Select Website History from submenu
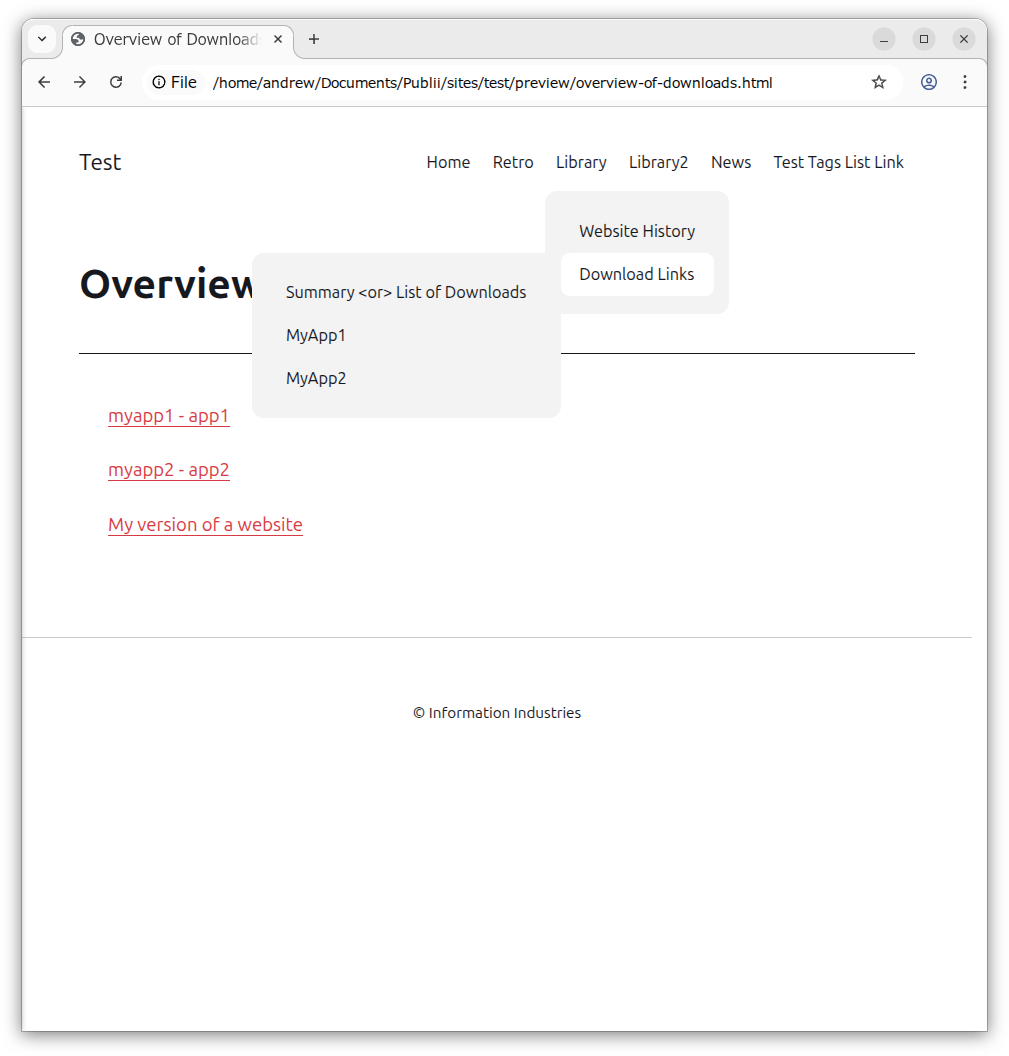The width and height of the screenshot is (1009, 1056). pos(637,231)
